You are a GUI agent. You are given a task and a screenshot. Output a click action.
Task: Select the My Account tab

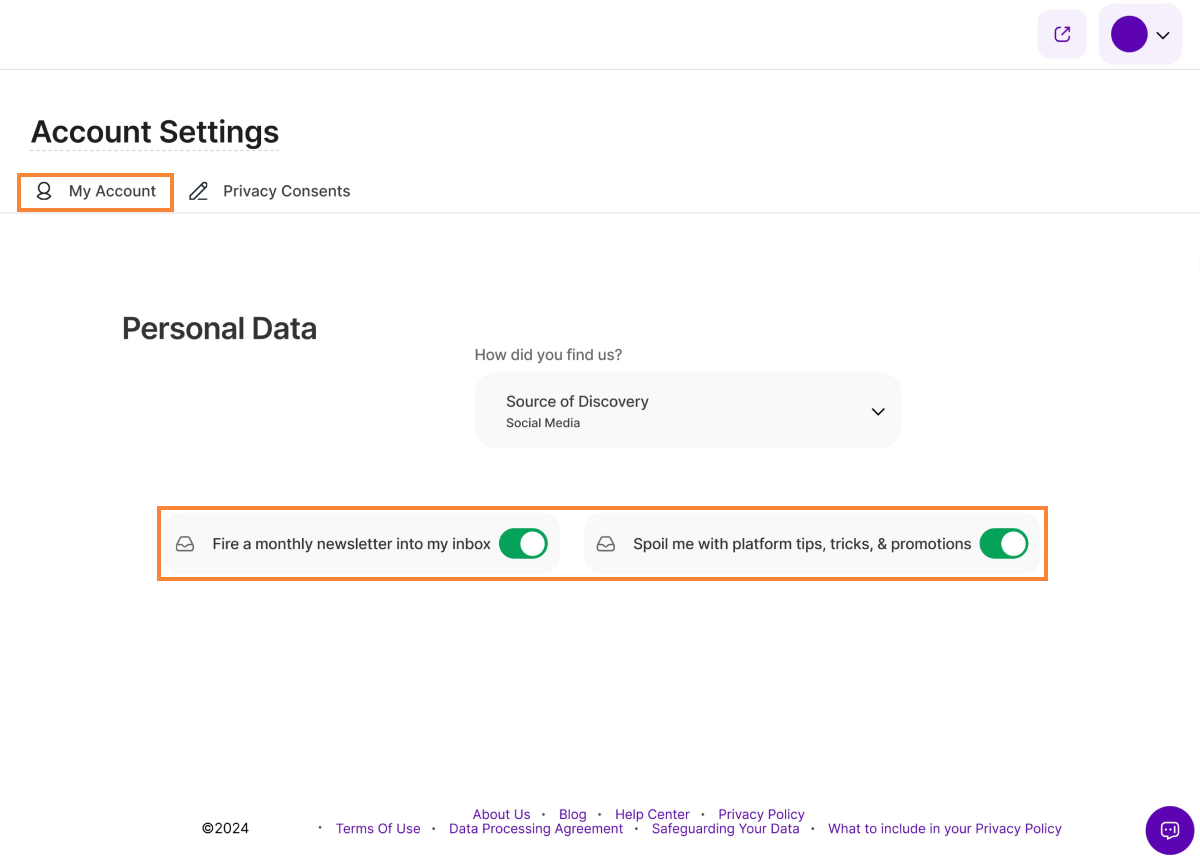coord(112,191)
